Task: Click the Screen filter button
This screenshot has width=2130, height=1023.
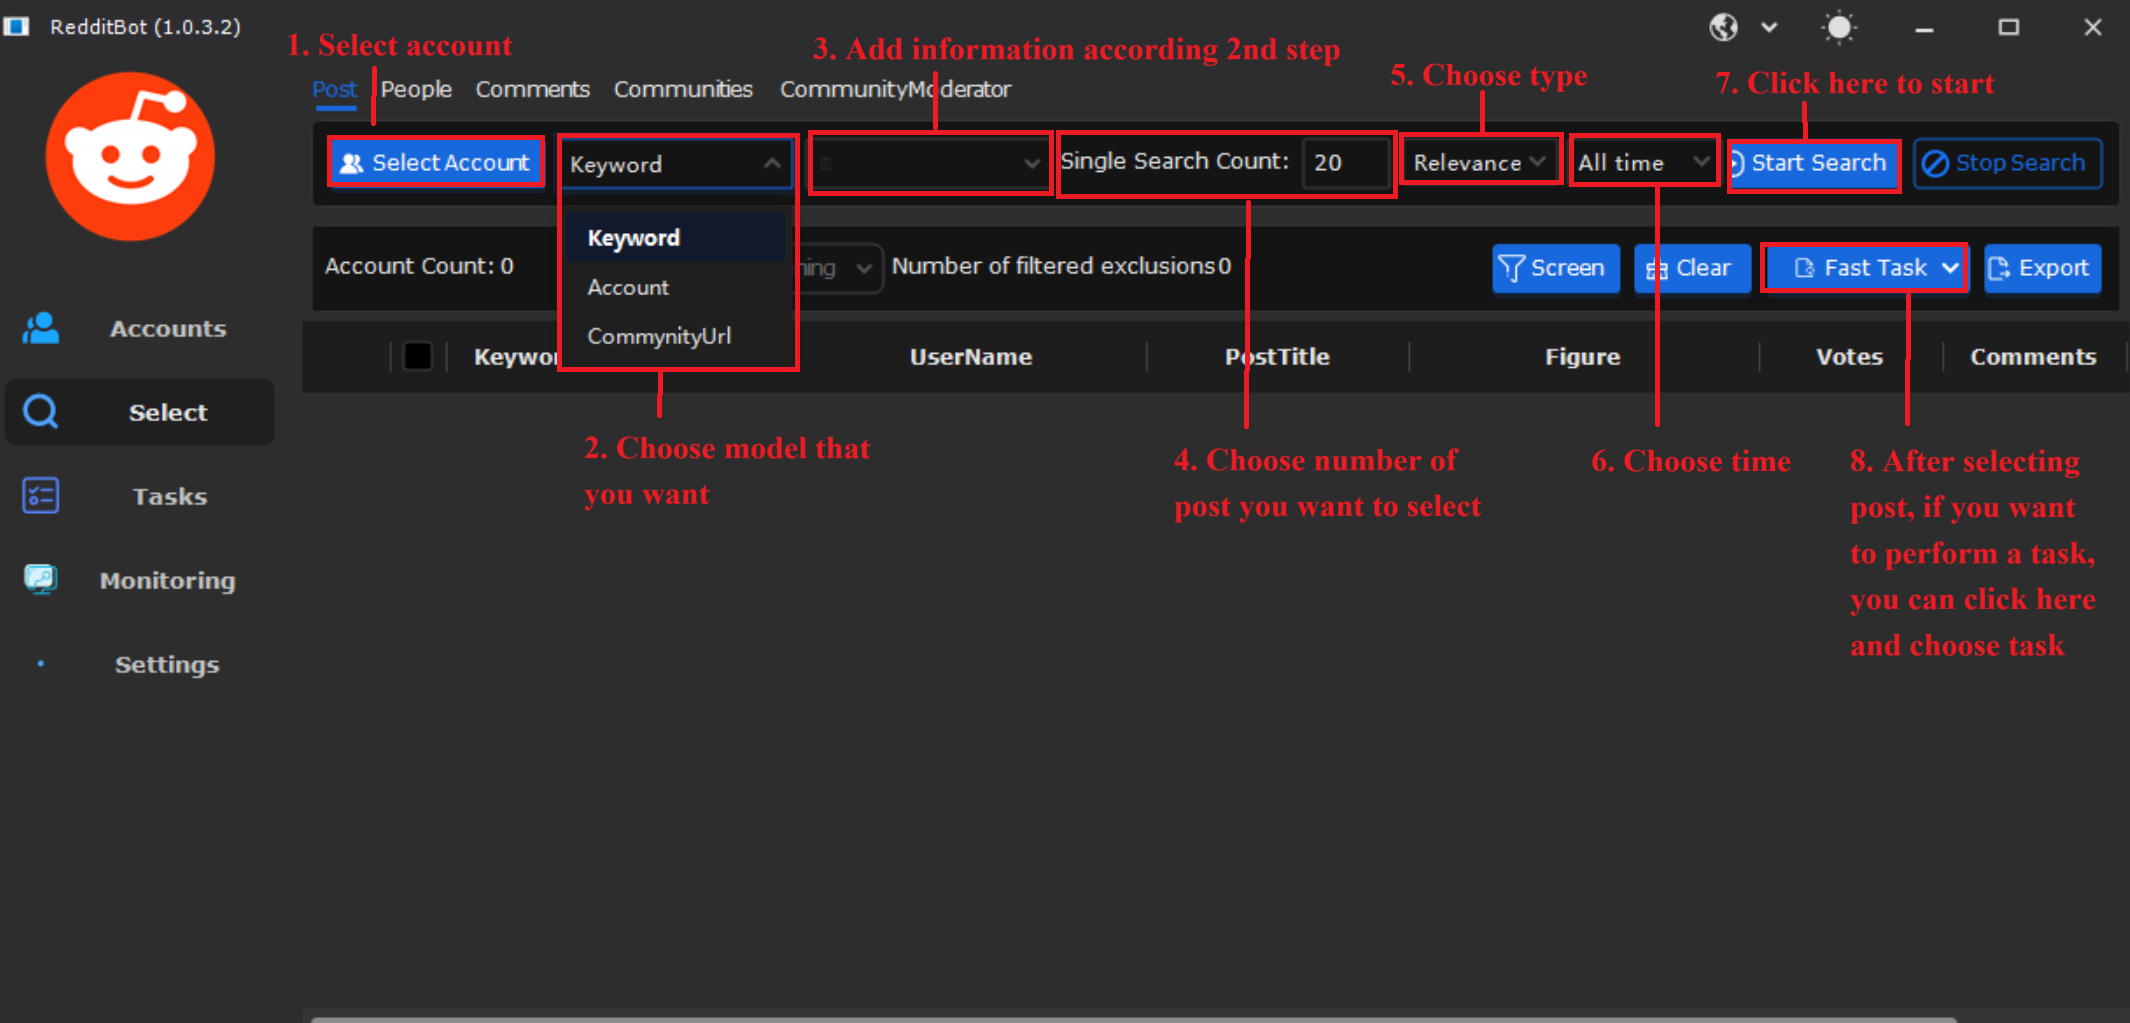Action: [1555, 268]
